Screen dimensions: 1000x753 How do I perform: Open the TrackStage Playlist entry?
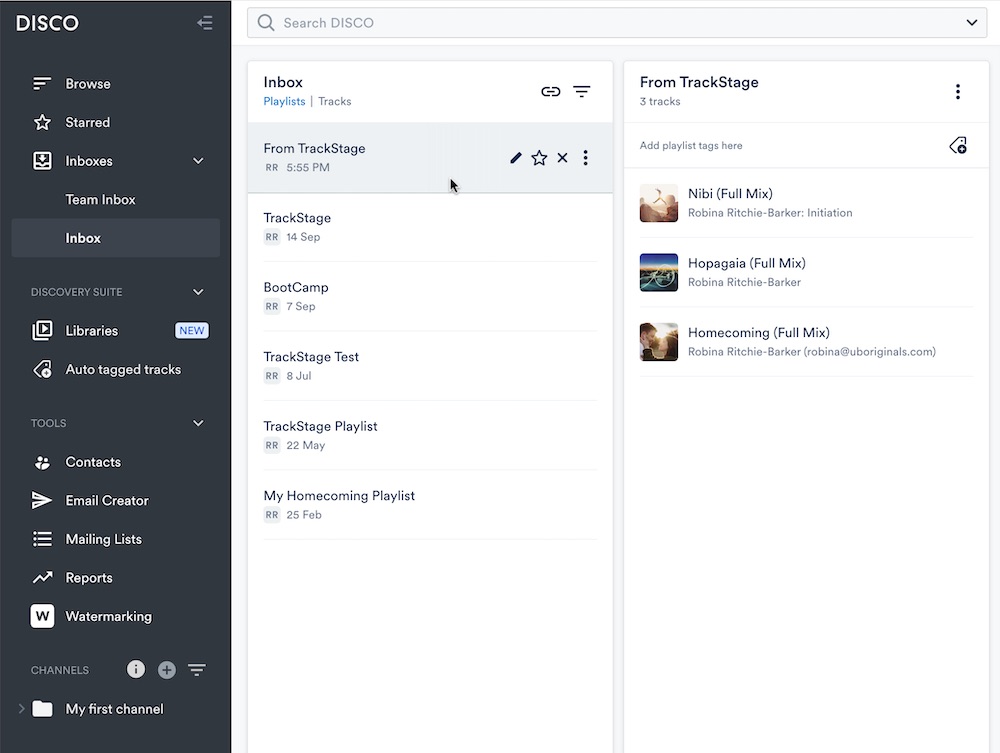(x=430, y=435)
